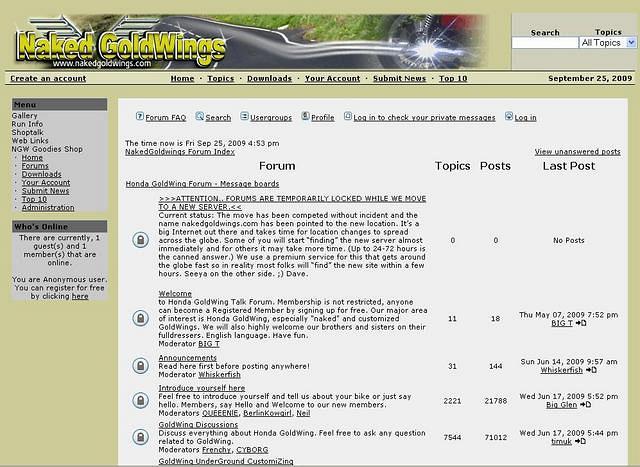Click the 'here' register link in Who's Online
Screen dimensions: 640x467
tap(80, 296)
